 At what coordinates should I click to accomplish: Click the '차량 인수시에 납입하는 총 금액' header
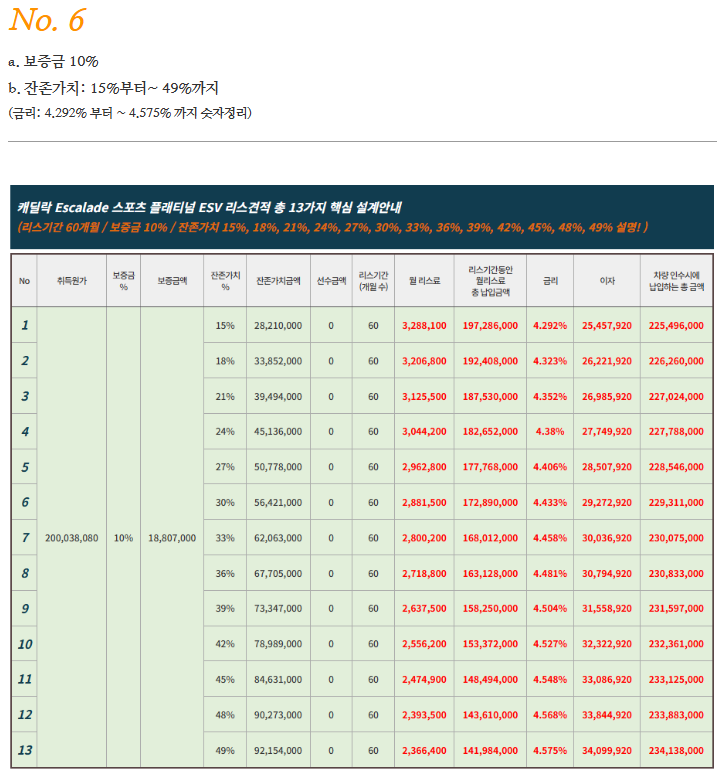pyautogui.click(x=676, y=281)
